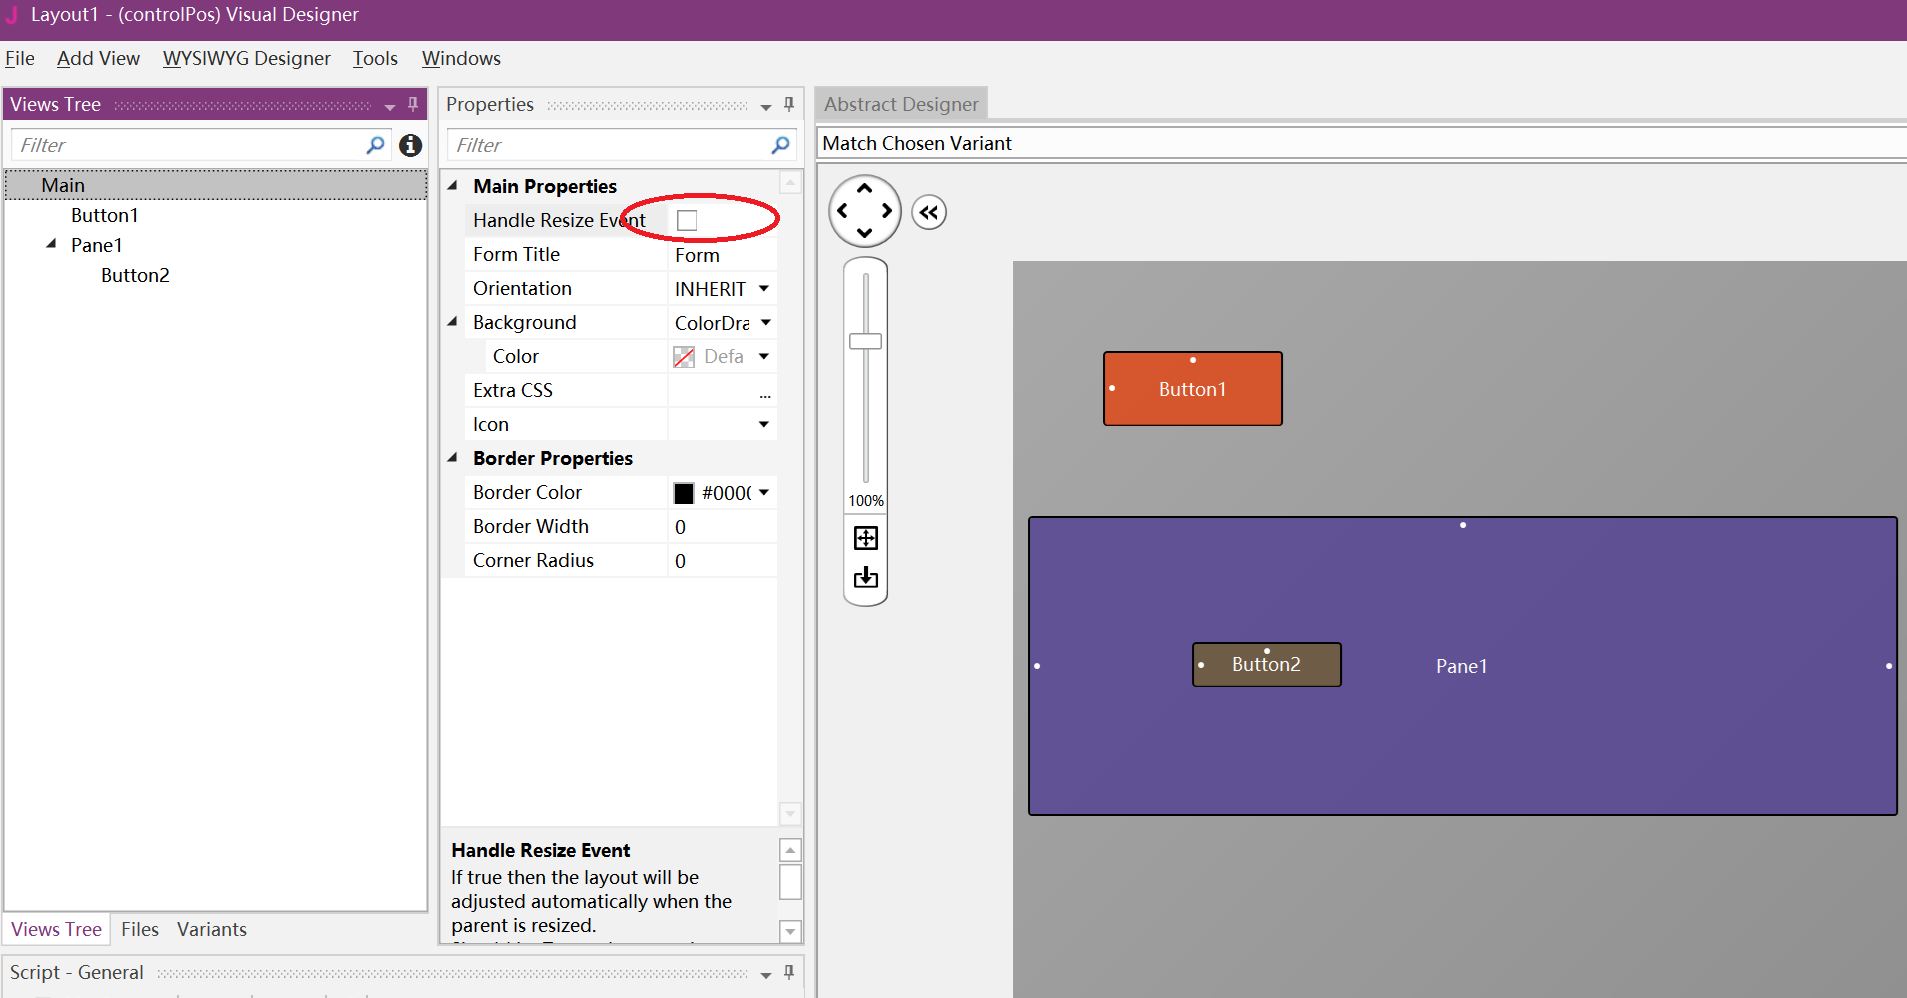Click the Border Width value field
The image size is (1907, 998).
tap(721, 527)
